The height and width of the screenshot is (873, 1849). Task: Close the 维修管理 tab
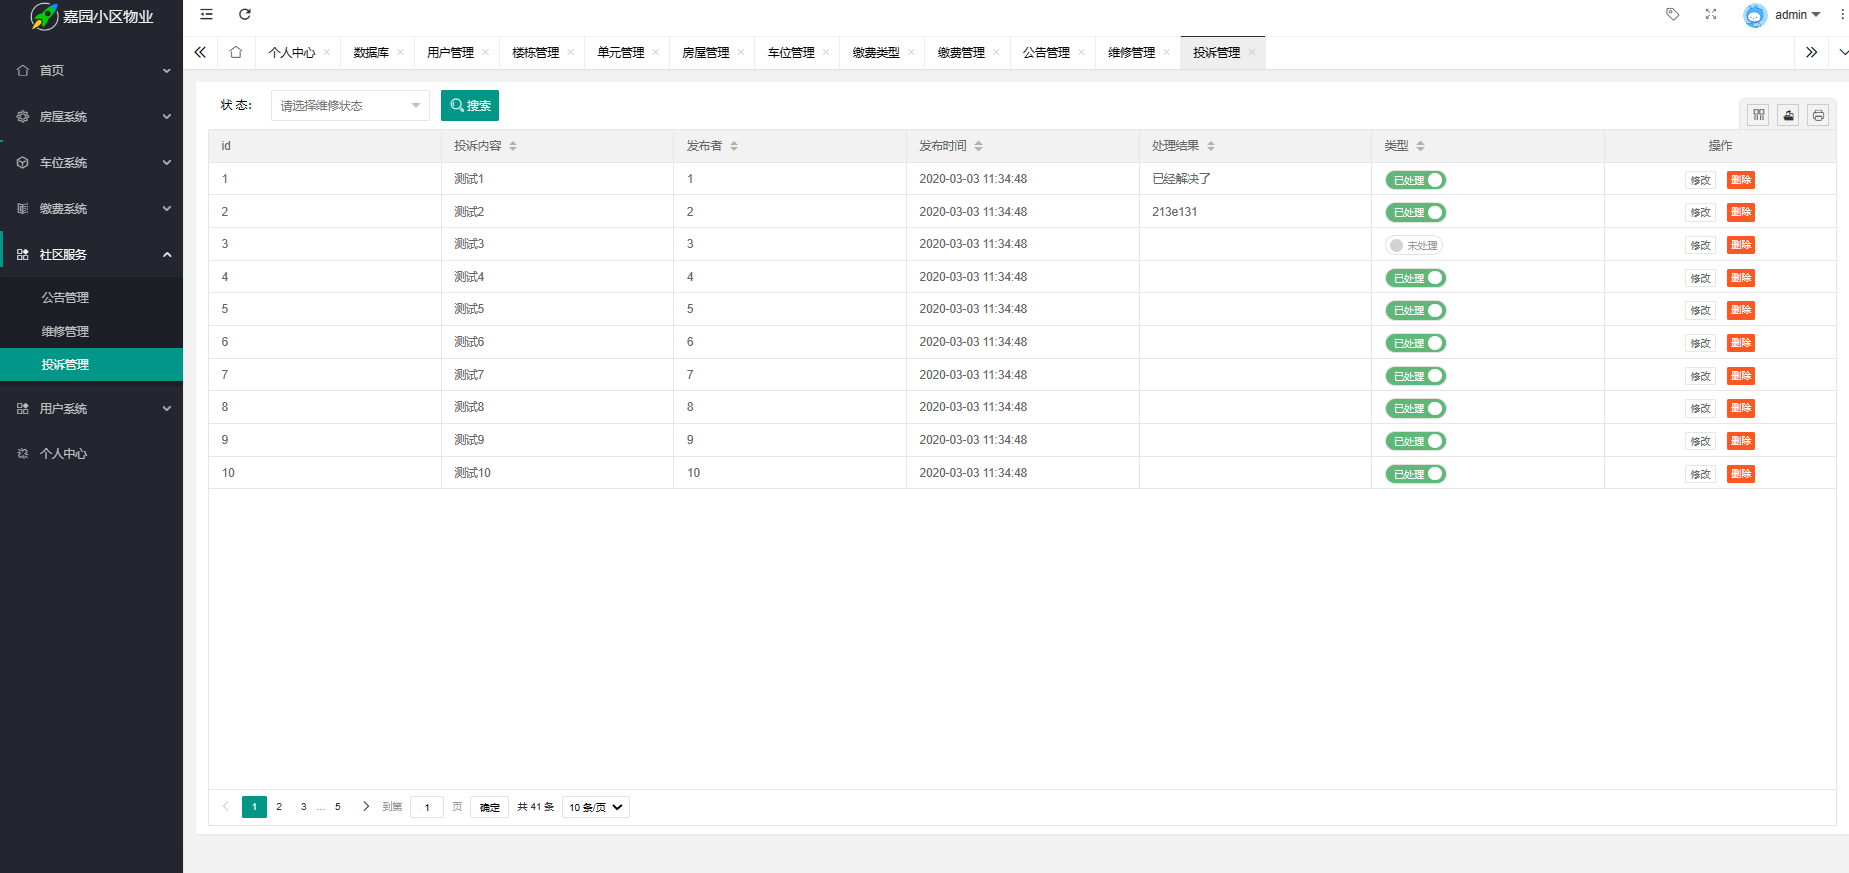(x=1166, y=52)
